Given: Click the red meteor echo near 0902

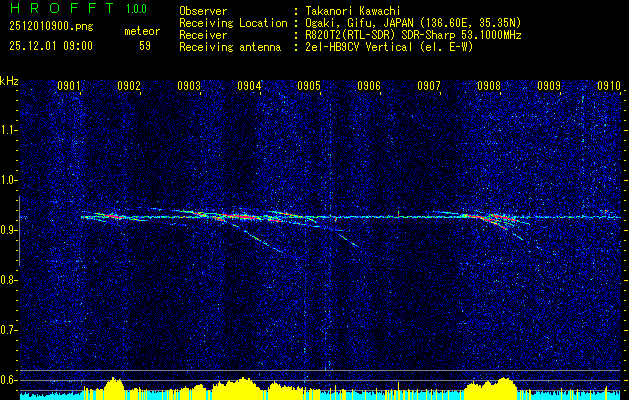Looking at the screenshot, I should 113,216.
